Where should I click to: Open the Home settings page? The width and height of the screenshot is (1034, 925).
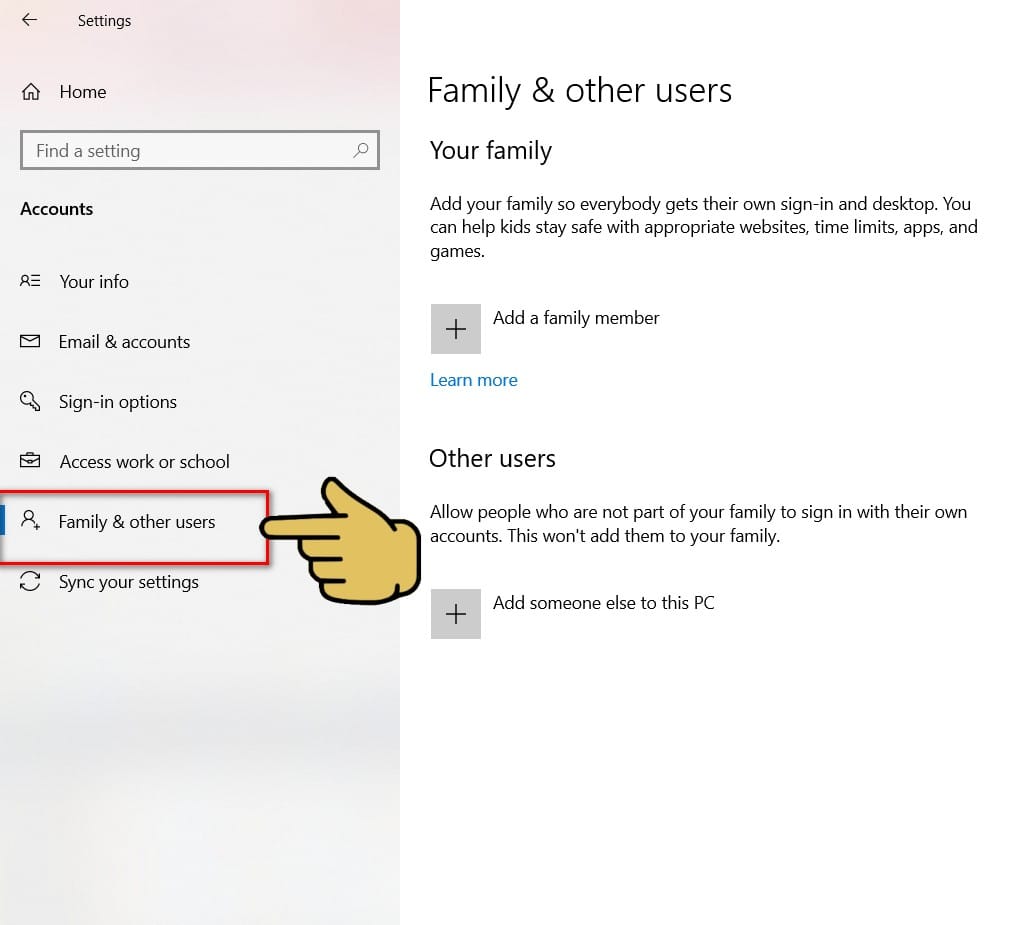pyautogui.click(x=82, y=92)
